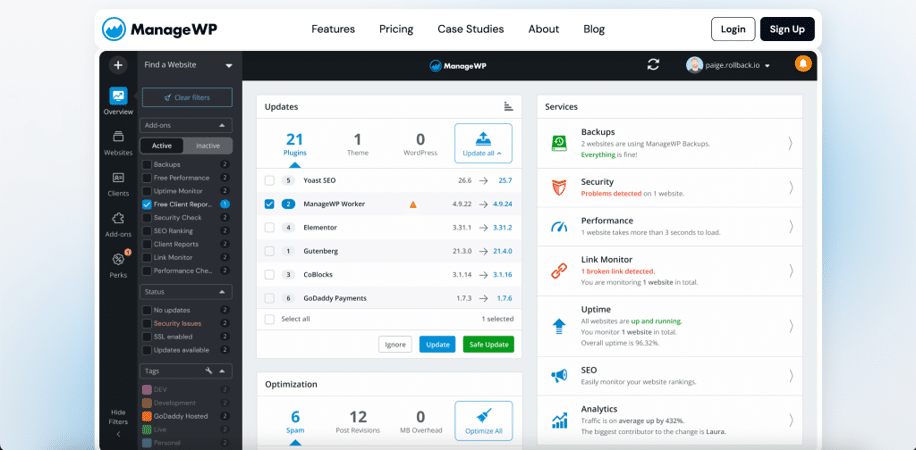Check the Select all checkbox
The height and width of the screenshot is (450, 916).
(269, 319)
